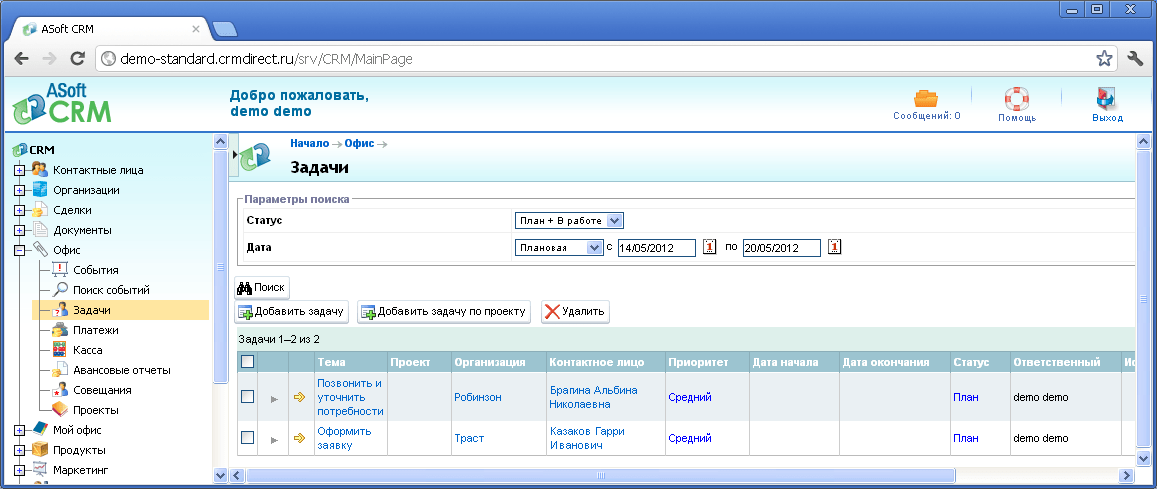Open a new browser tab
Viewport: 1157px width, 489px height.
(224, 30)
